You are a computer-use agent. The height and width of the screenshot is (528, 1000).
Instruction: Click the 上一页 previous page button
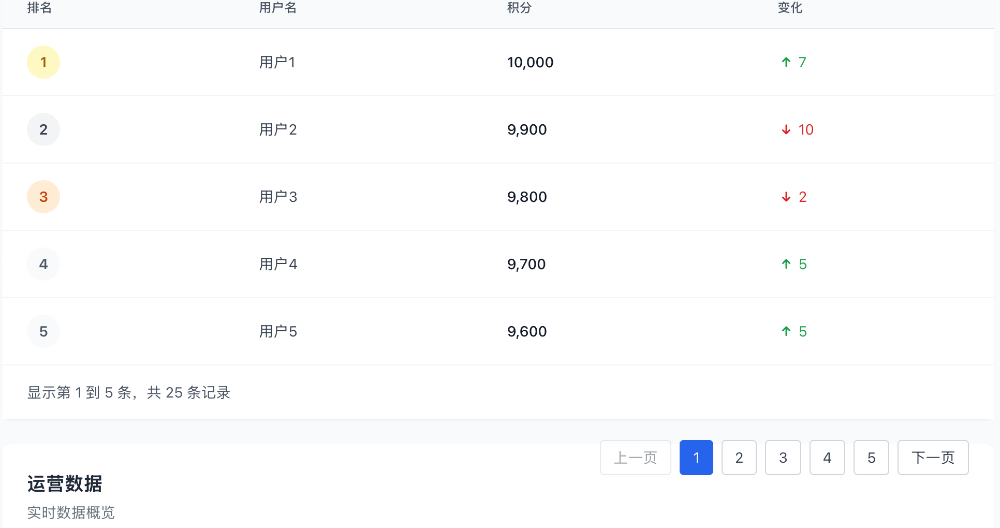click(x=635, y=458)
